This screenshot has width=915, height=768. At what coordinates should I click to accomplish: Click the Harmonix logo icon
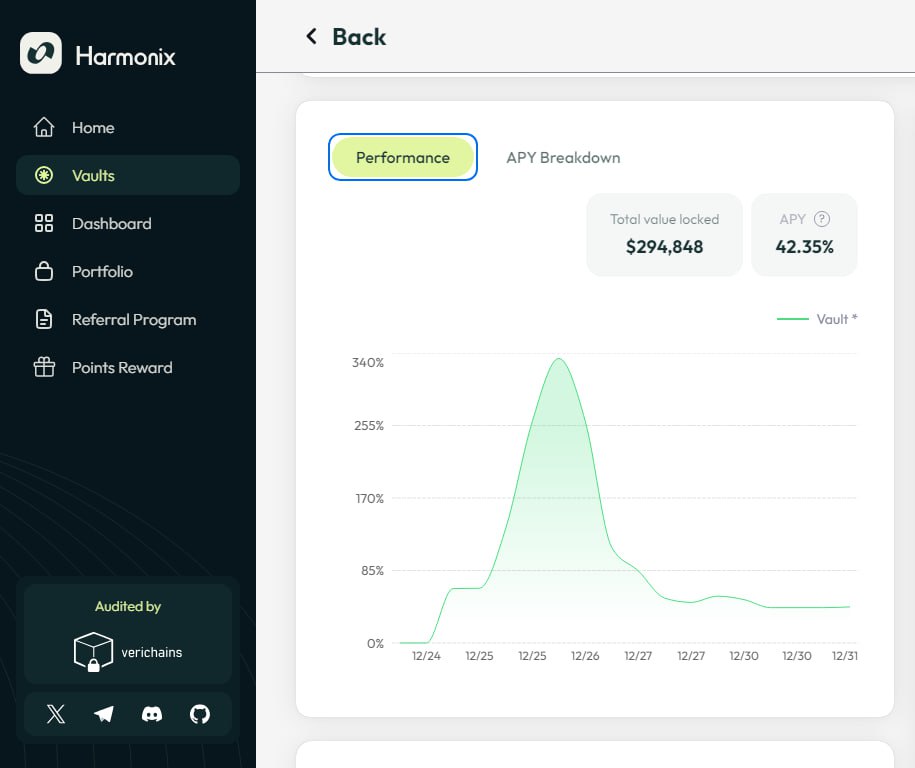(41, 53)
